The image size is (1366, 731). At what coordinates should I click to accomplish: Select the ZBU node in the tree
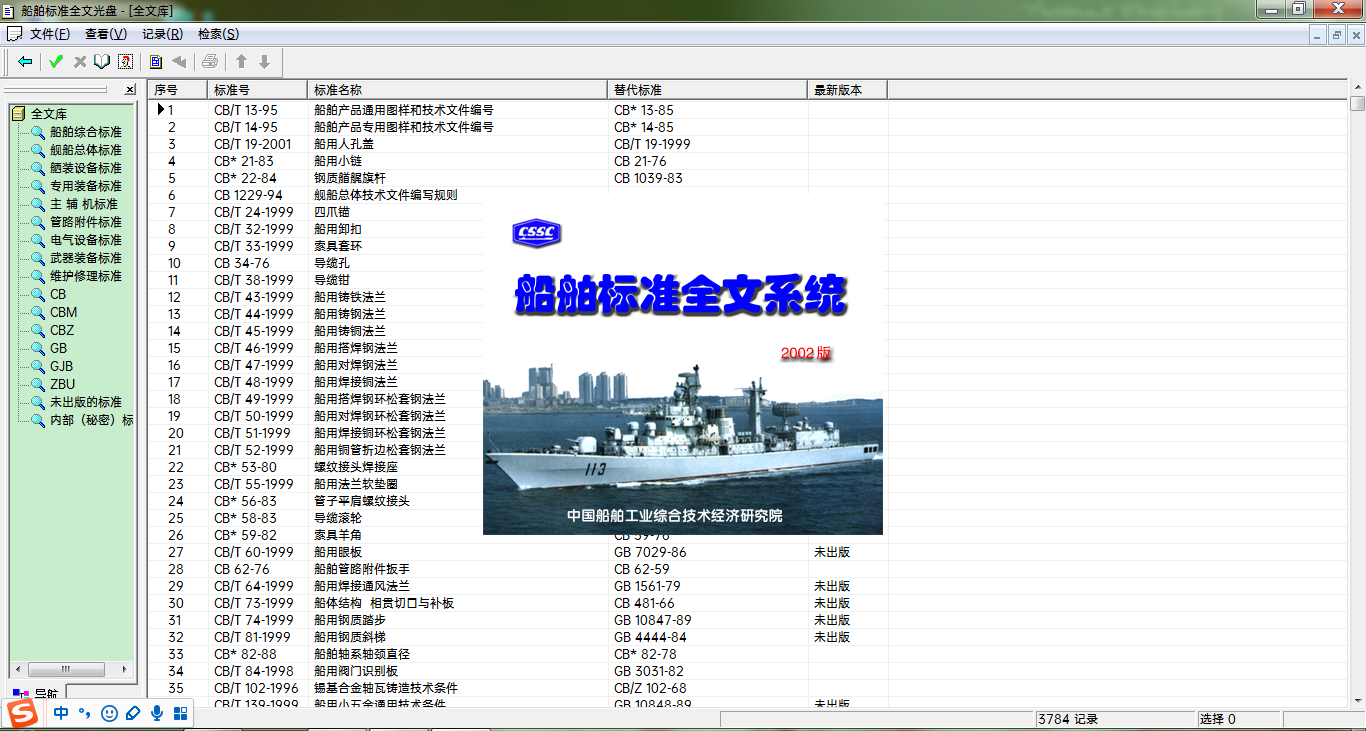coord(62,384)
